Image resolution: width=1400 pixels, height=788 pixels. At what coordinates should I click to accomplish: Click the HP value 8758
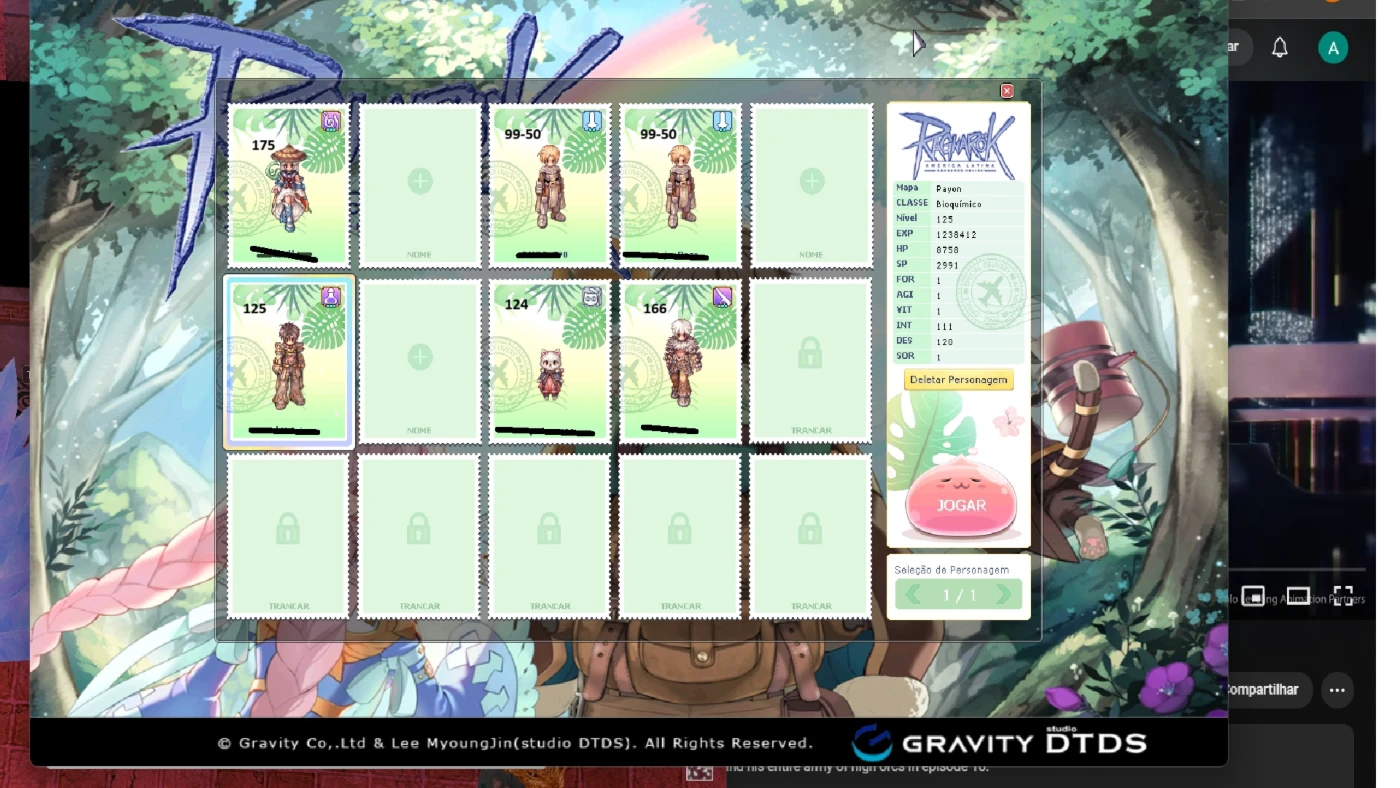(947, 250)
